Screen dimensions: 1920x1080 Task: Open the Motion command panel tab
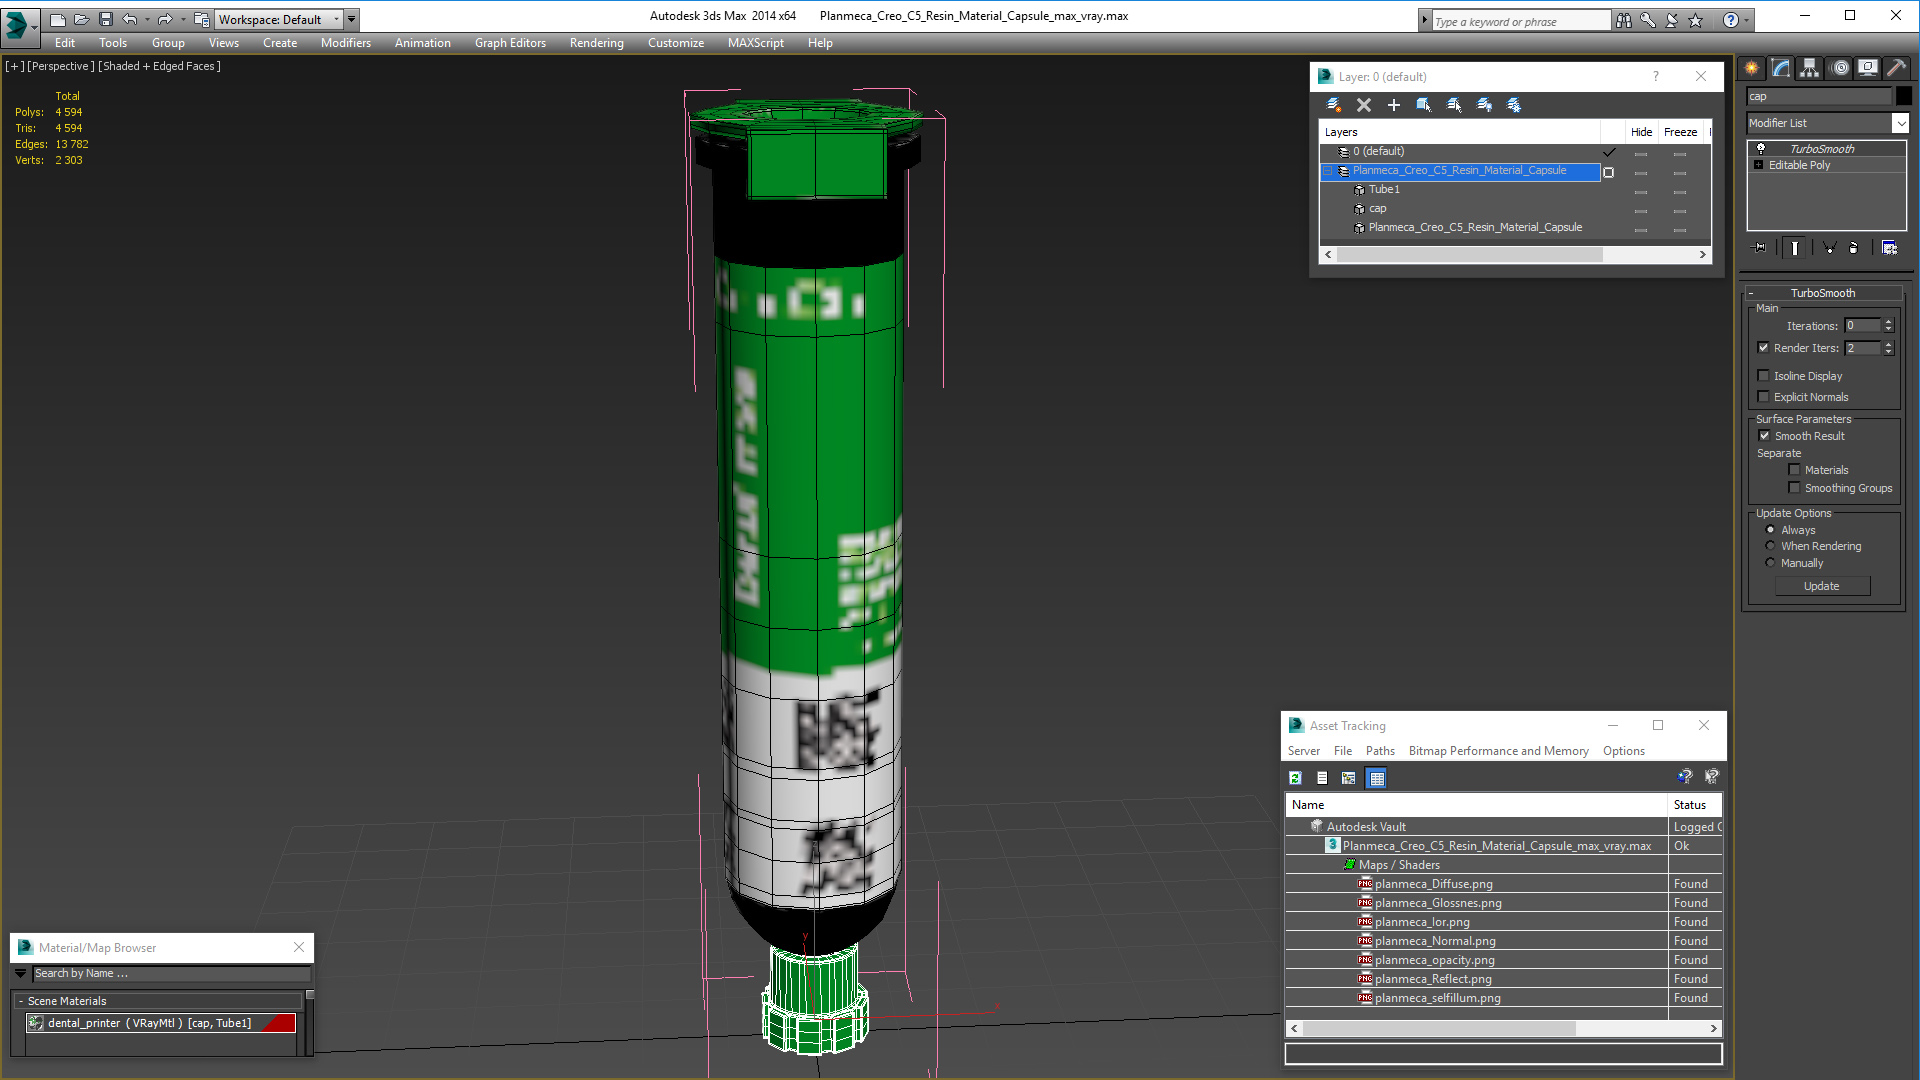(x=1840, y=68)
